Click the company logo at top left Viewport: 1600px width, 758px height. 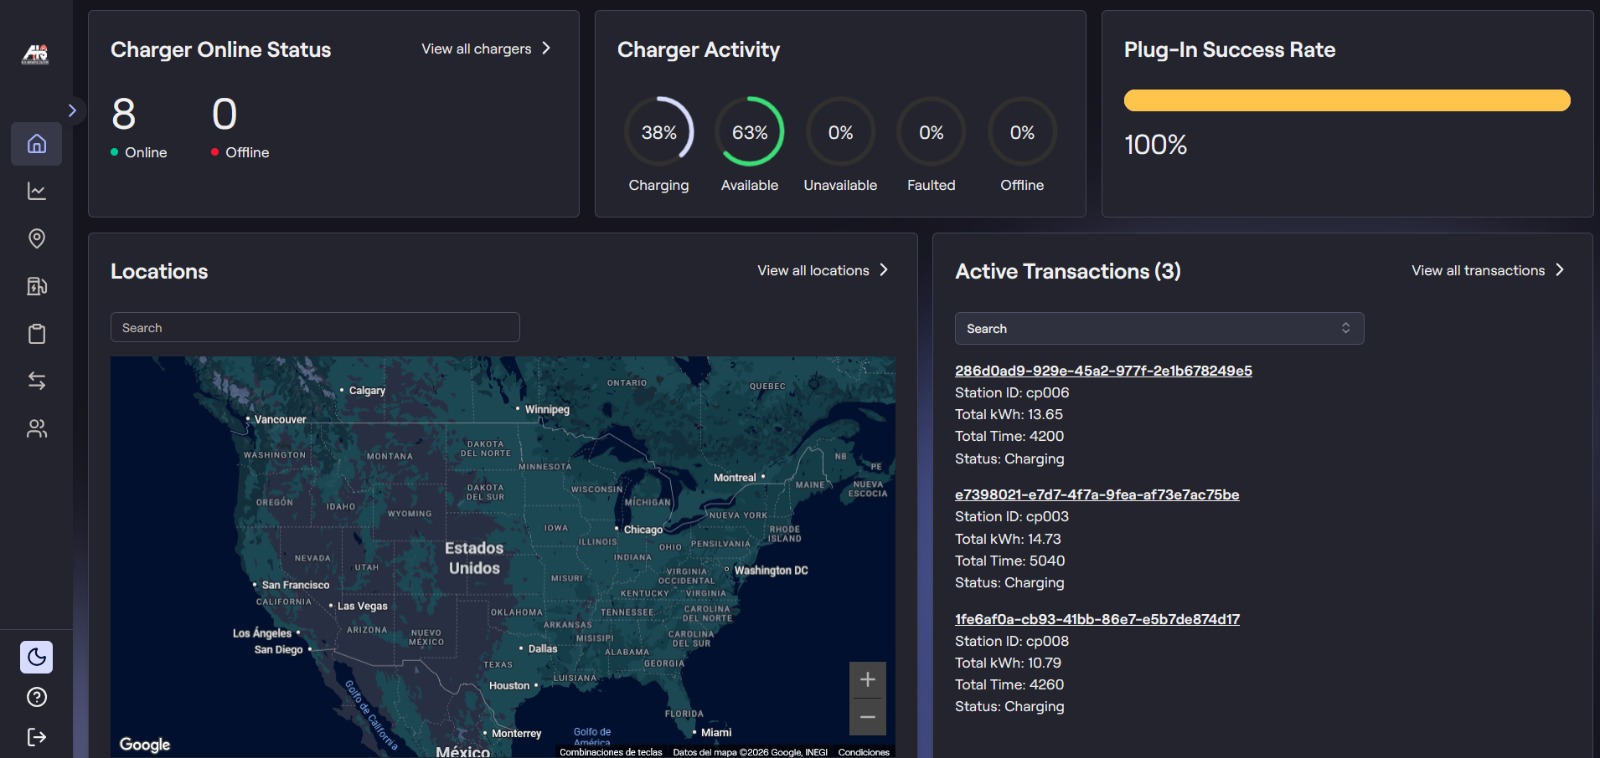(35, 55)
